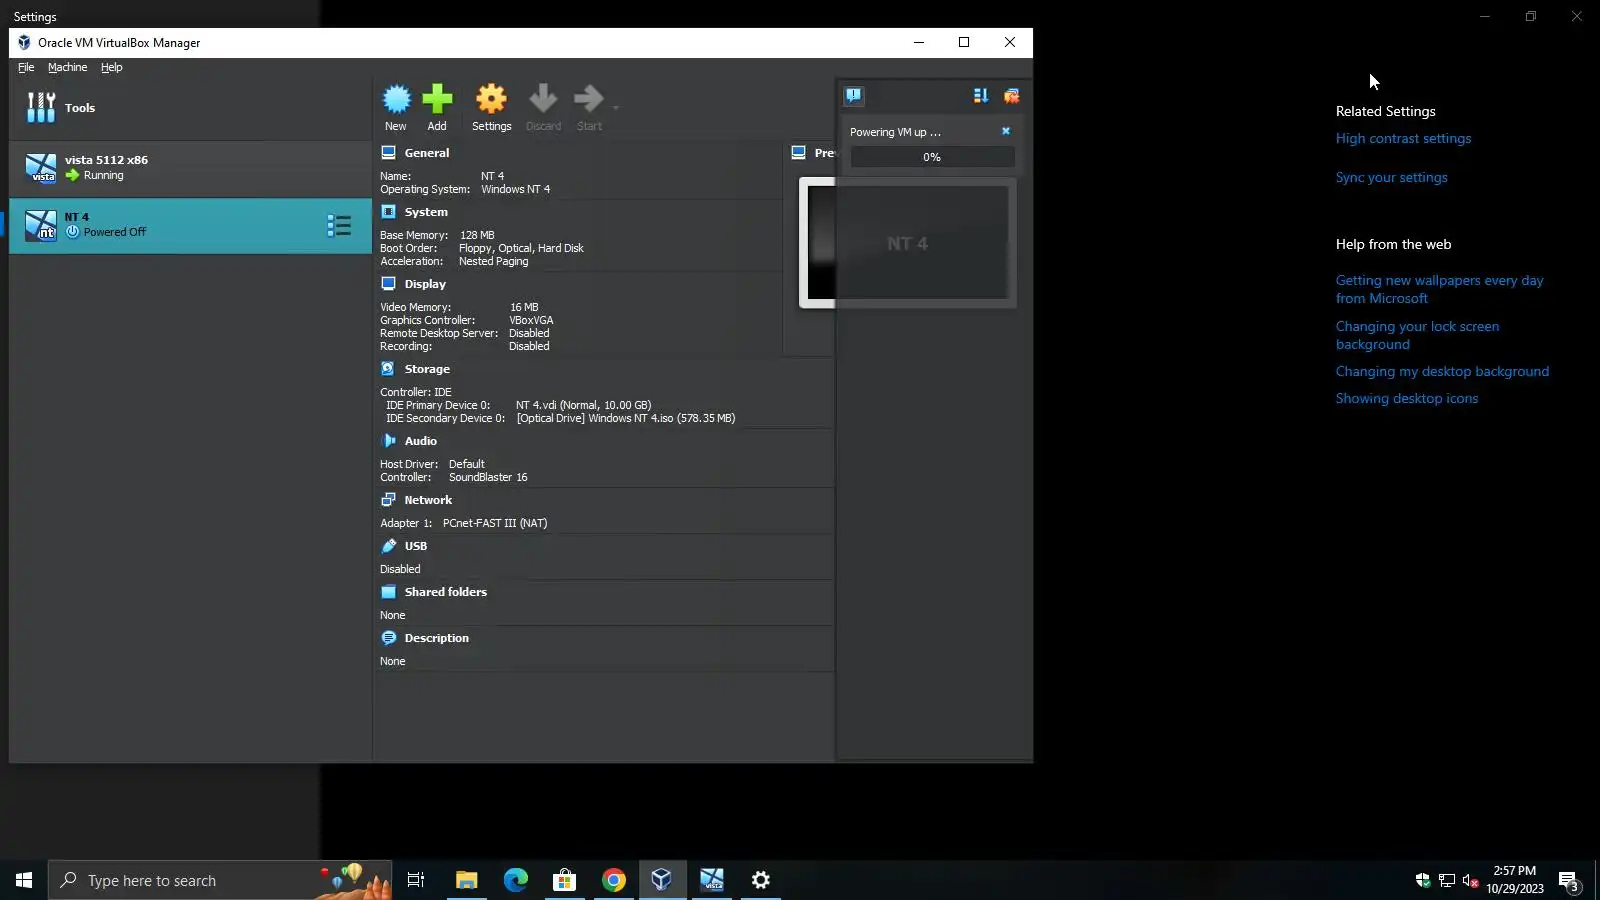The height and width of the screenshot is (900, 1600).
Task: Switch to the vista VM taskbar icon
Action: 711,880
